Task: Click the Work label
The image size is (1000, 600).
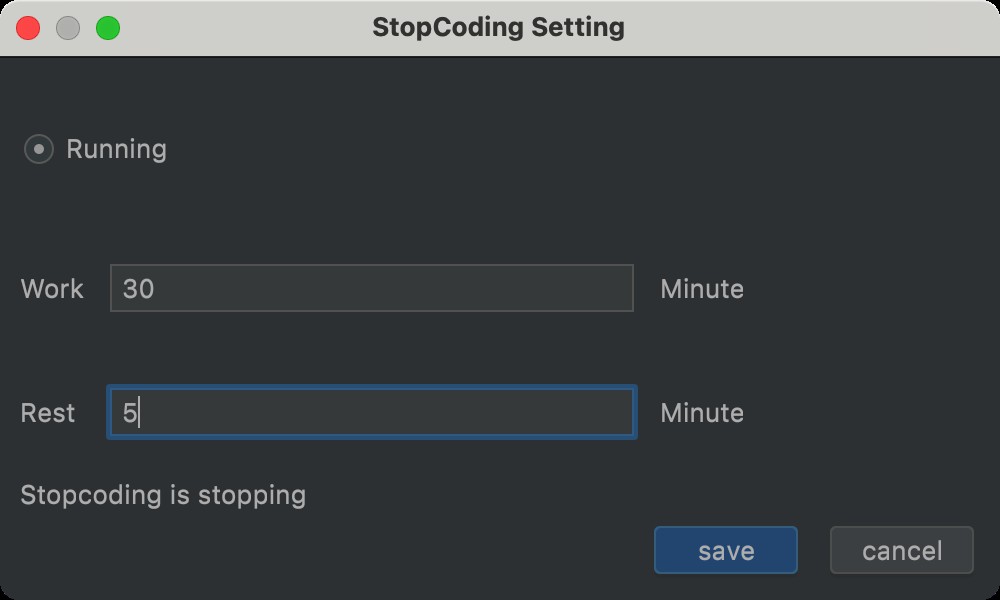Action: tap(52, 289)
